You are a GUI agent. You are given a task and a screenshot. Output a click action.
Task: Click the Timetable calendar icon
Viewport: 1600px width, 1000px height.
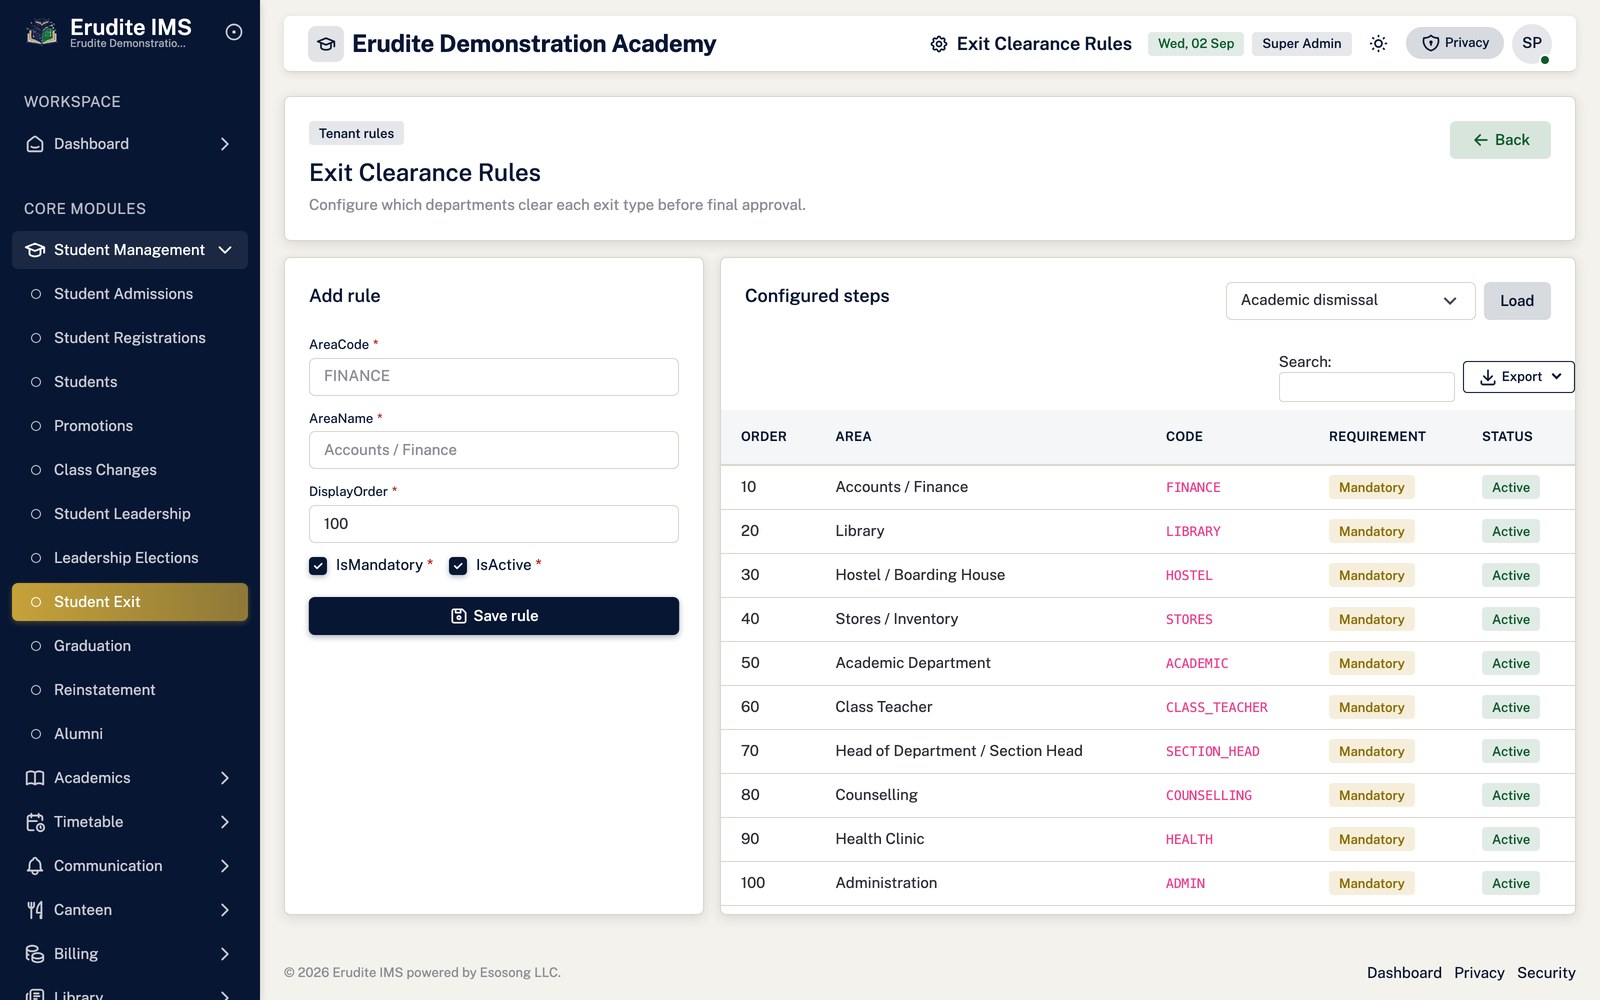pyautogui.click(x=35, y=822)
